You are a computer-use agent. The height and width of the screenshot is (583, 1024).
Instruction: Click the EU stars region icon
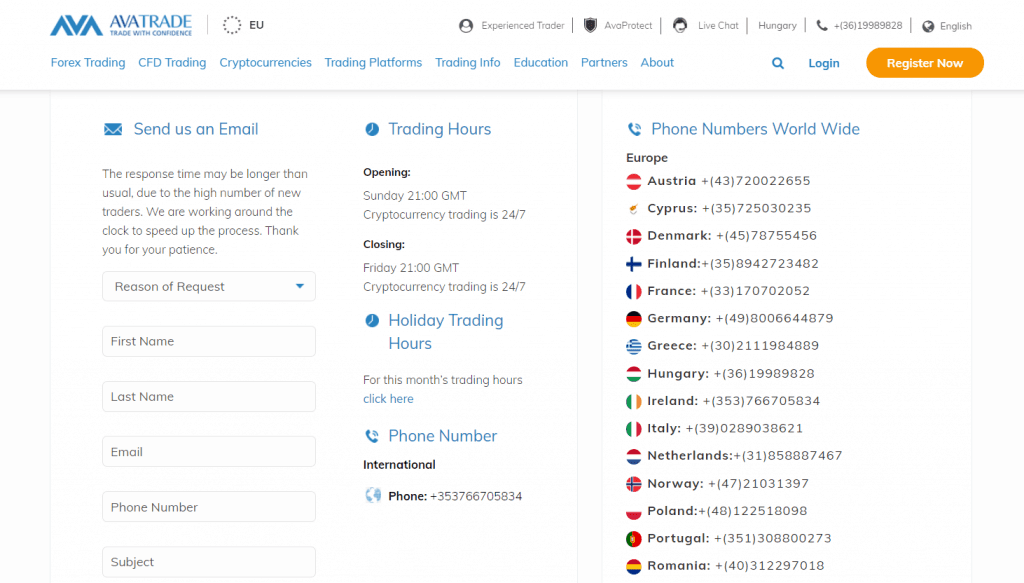pyautogui.click(x=232, y=25)
